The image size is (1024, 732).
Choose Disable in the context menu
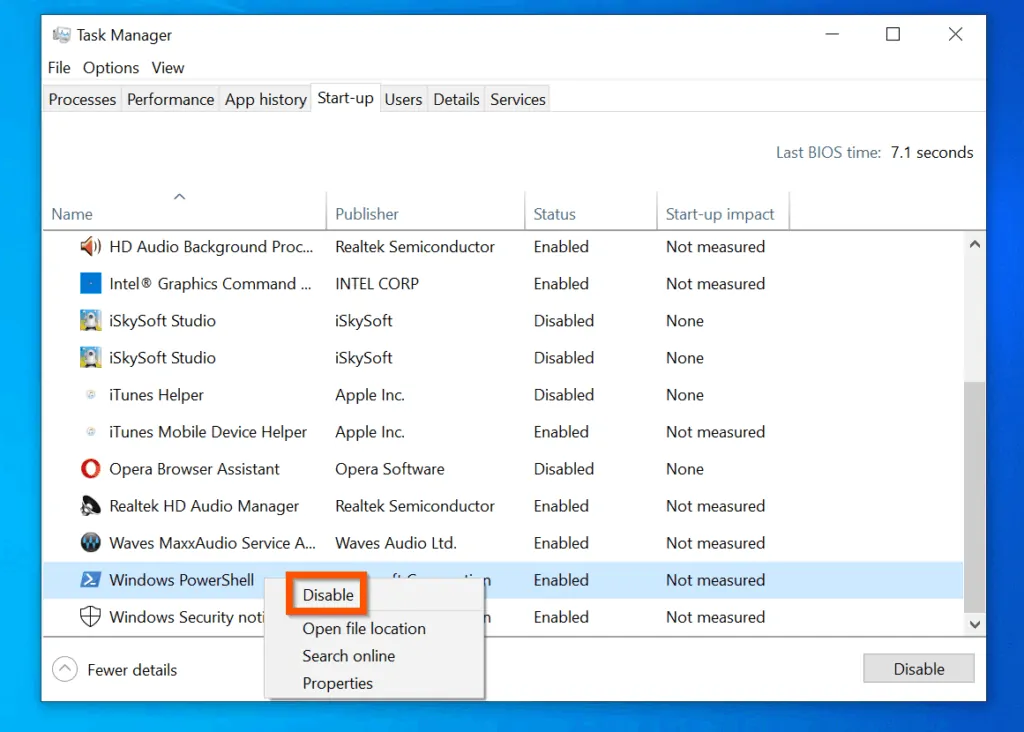pyautogui.click(x=328, y=595)
